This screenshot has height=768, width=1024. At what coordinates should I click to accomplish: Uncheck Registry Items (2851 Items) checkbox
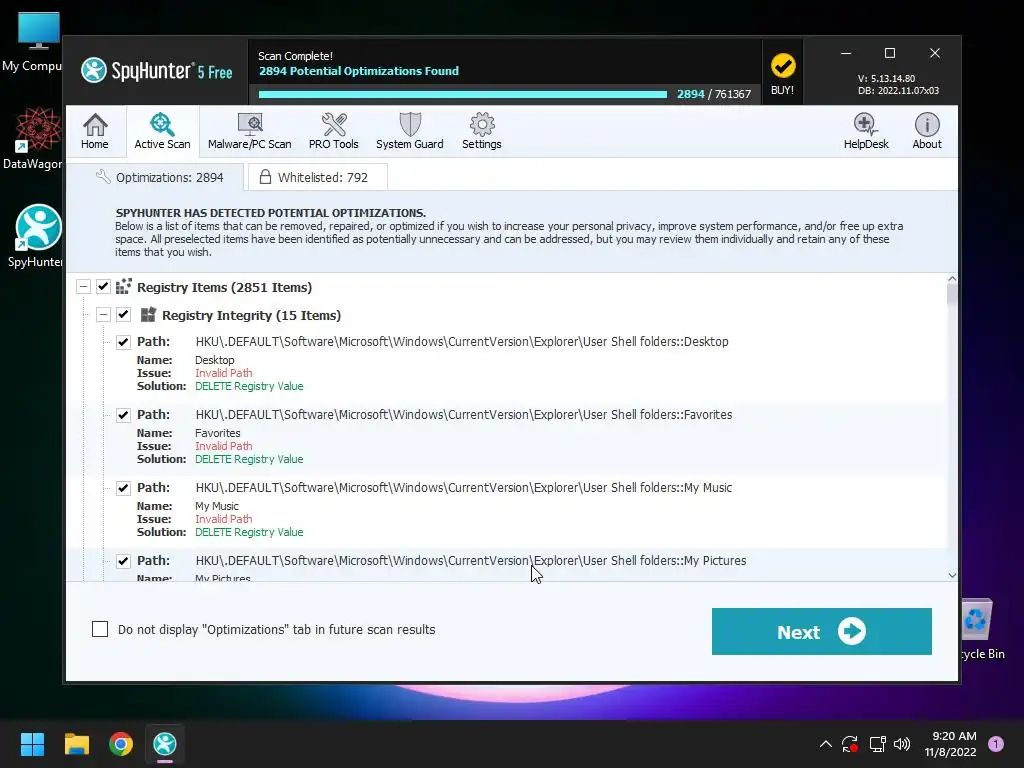coord(103,287)
